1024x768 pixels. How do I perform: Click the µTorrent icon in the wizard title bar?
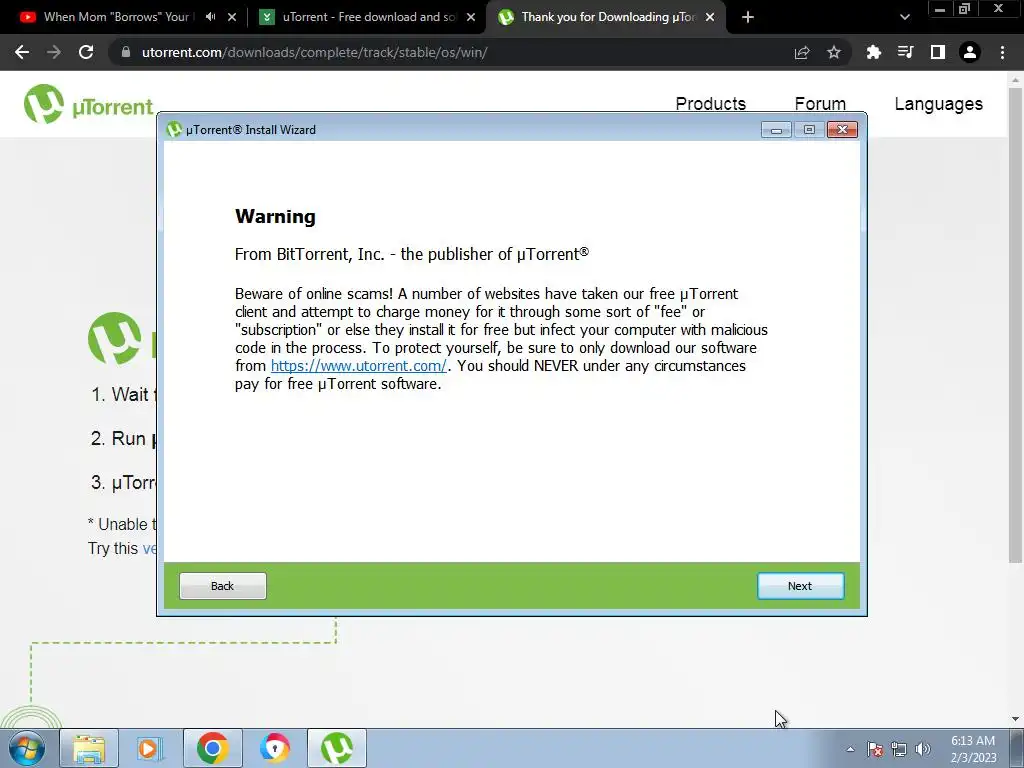(x=174, y=129)
